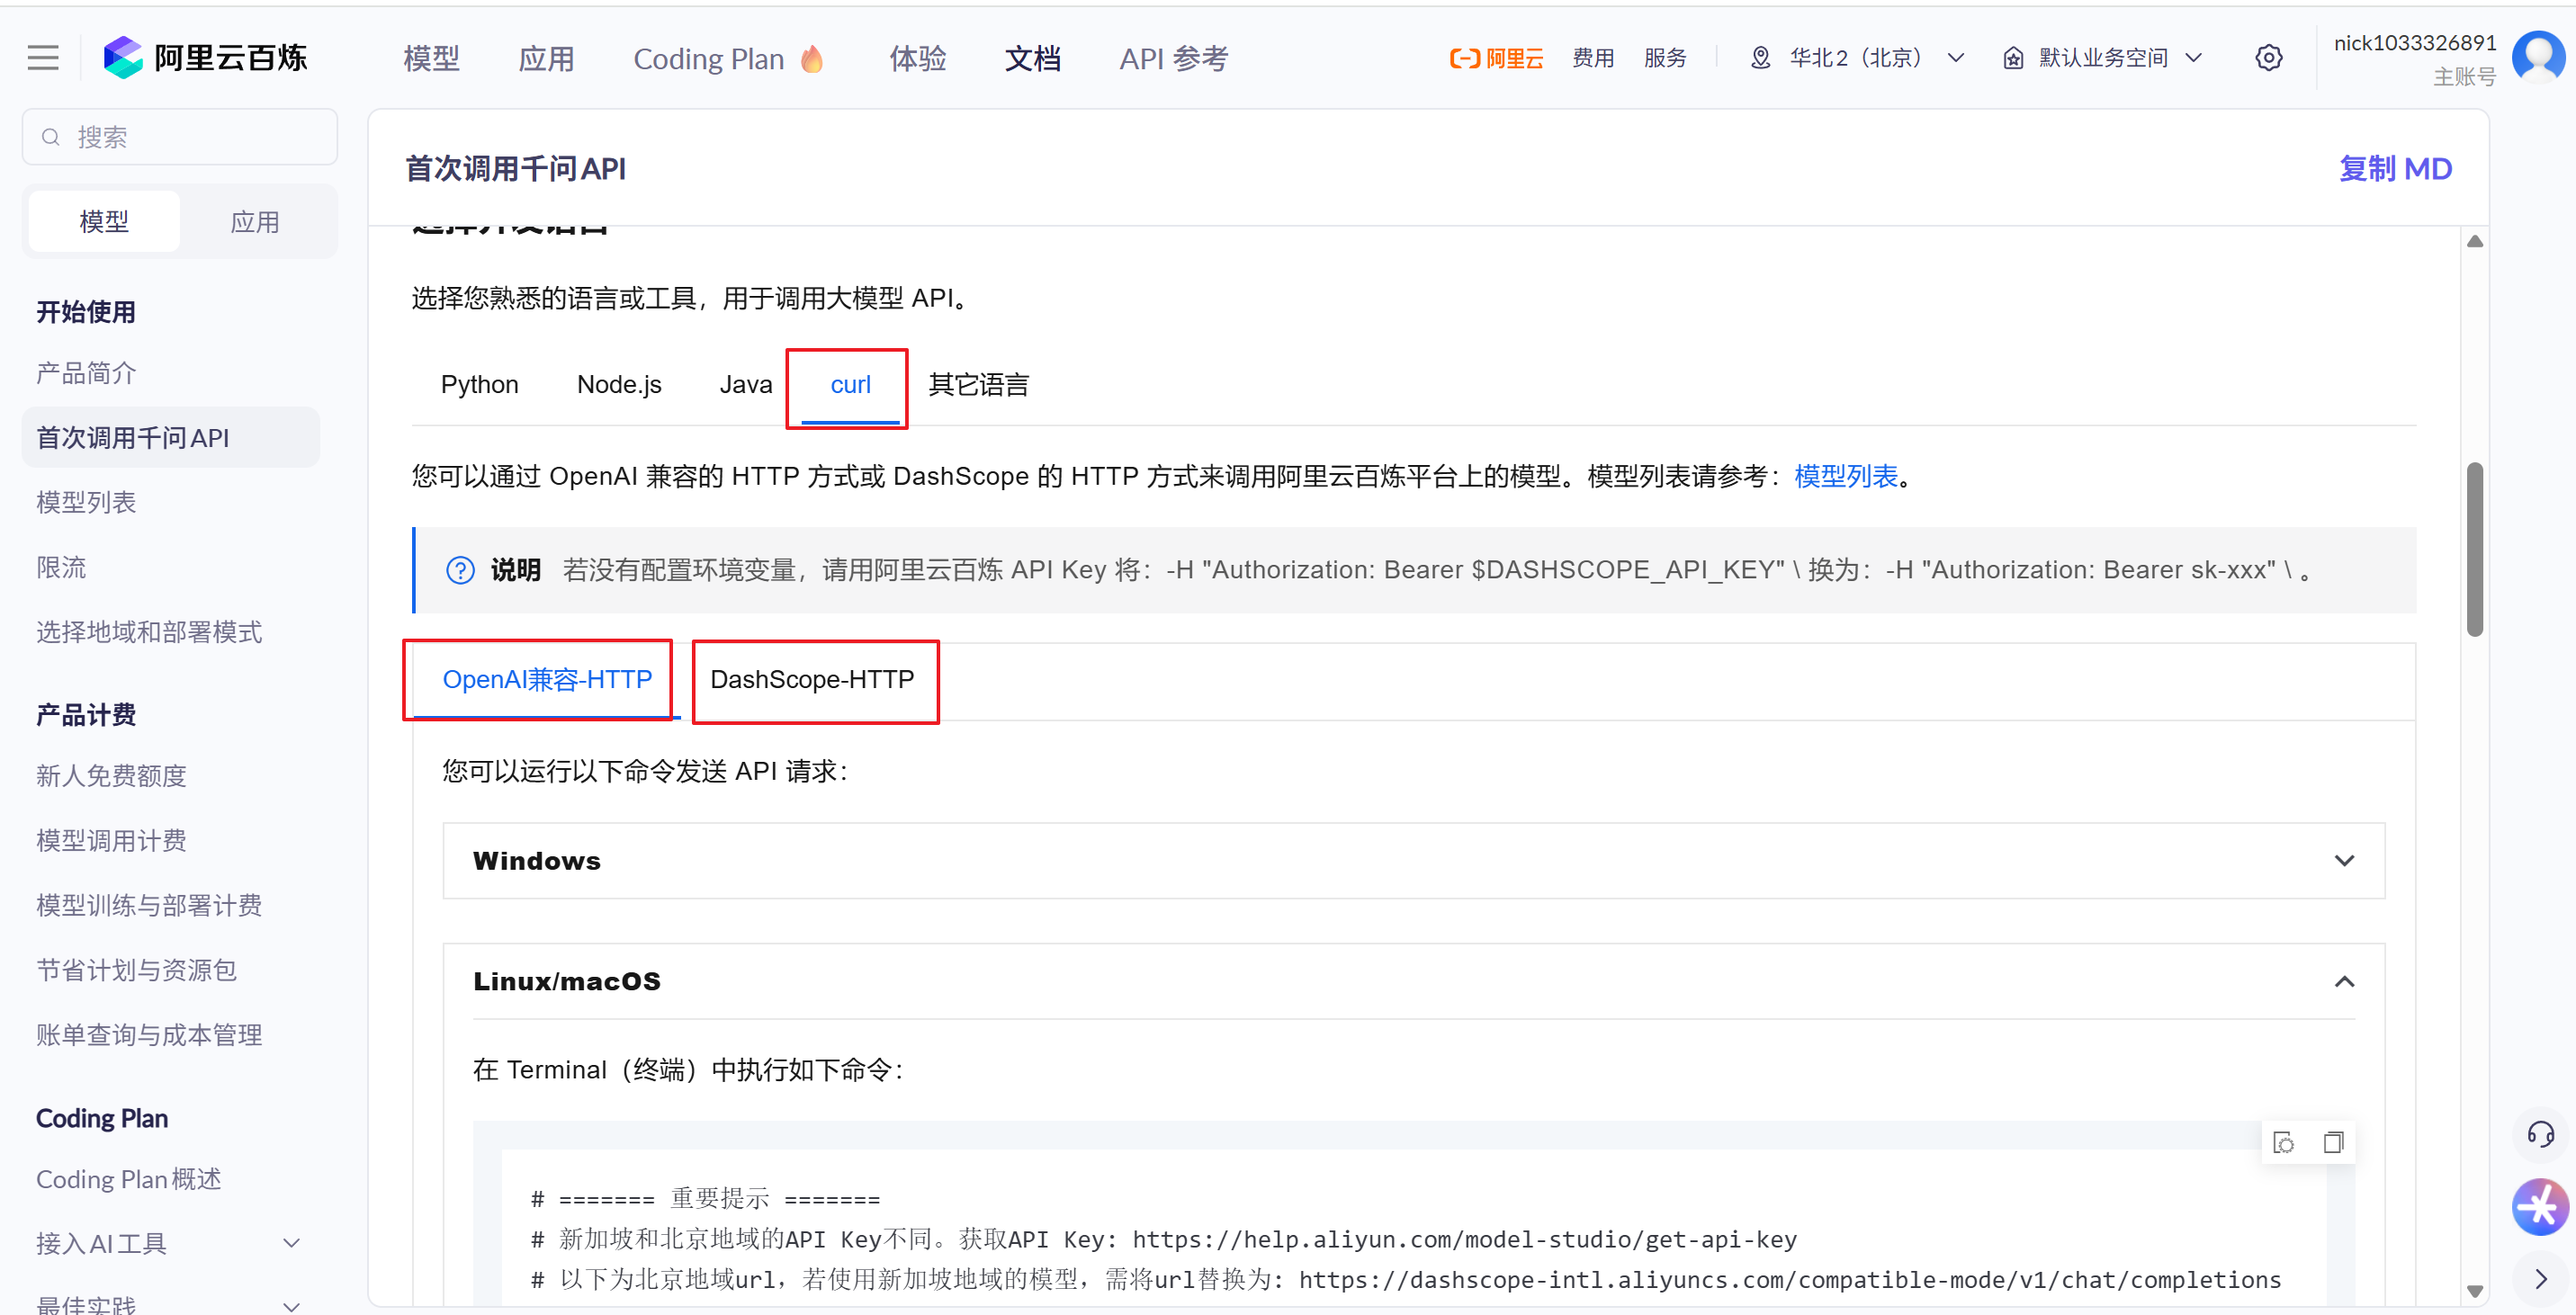This screenshot has width=2576, height=1315.
Task: Switch sidebar toggle to 应用
Action: point(254,221)
